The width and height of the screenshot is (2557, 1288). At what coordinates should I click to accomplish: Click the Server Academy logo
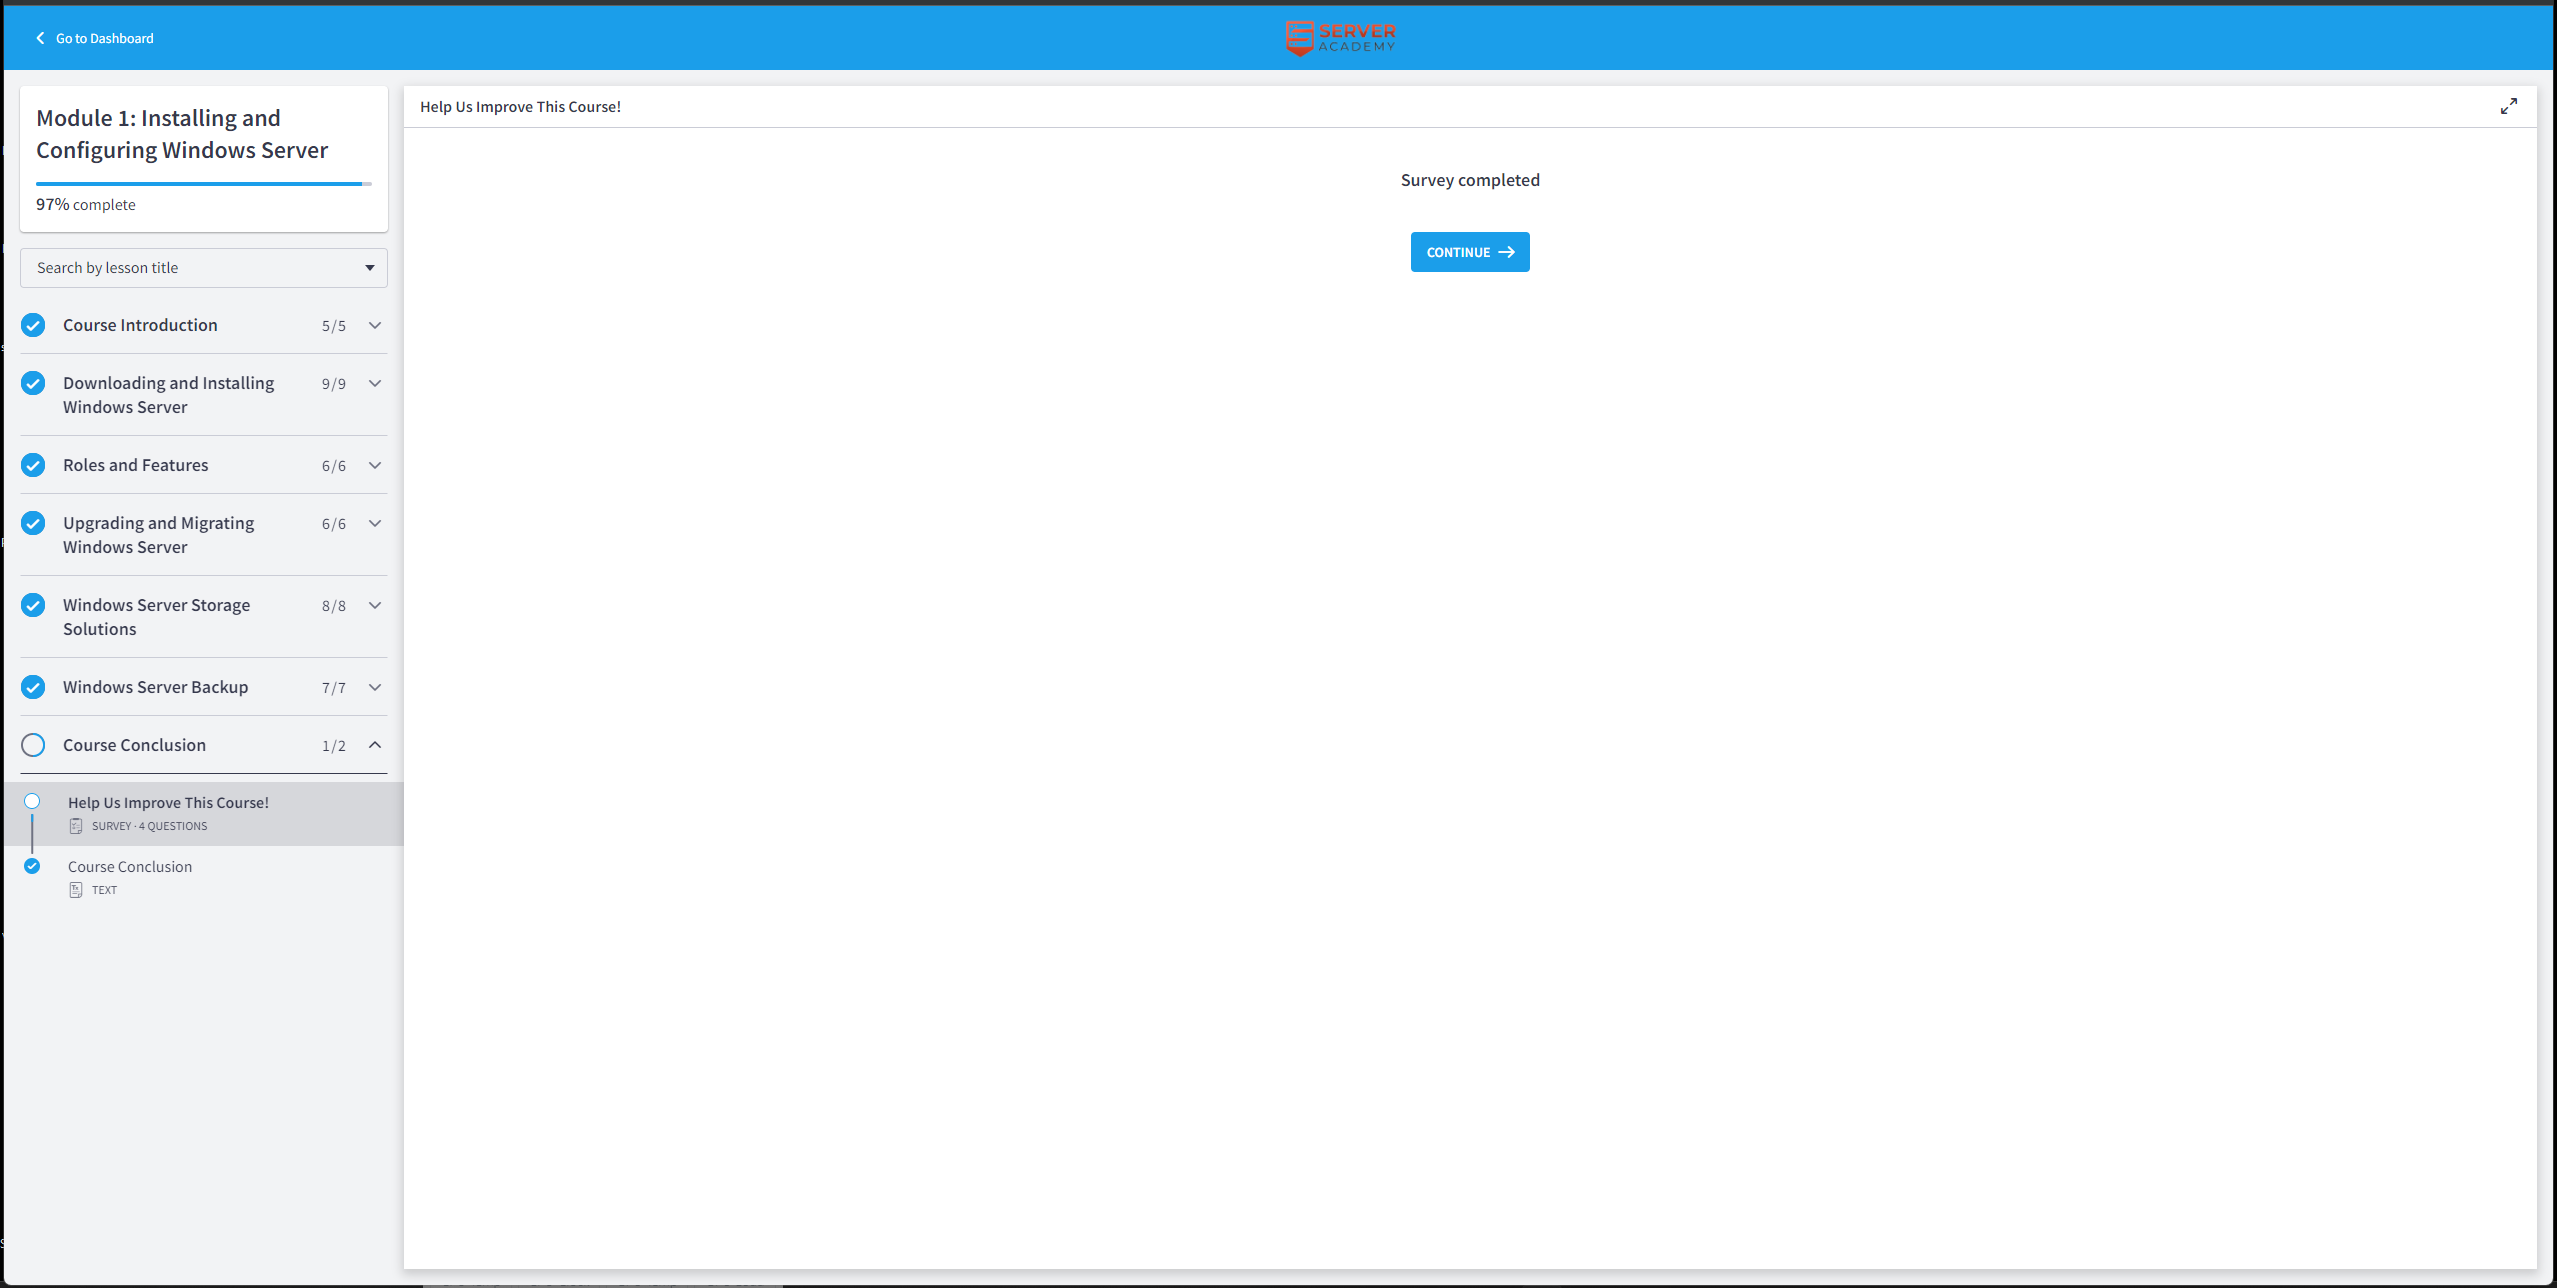point(1340,38)
